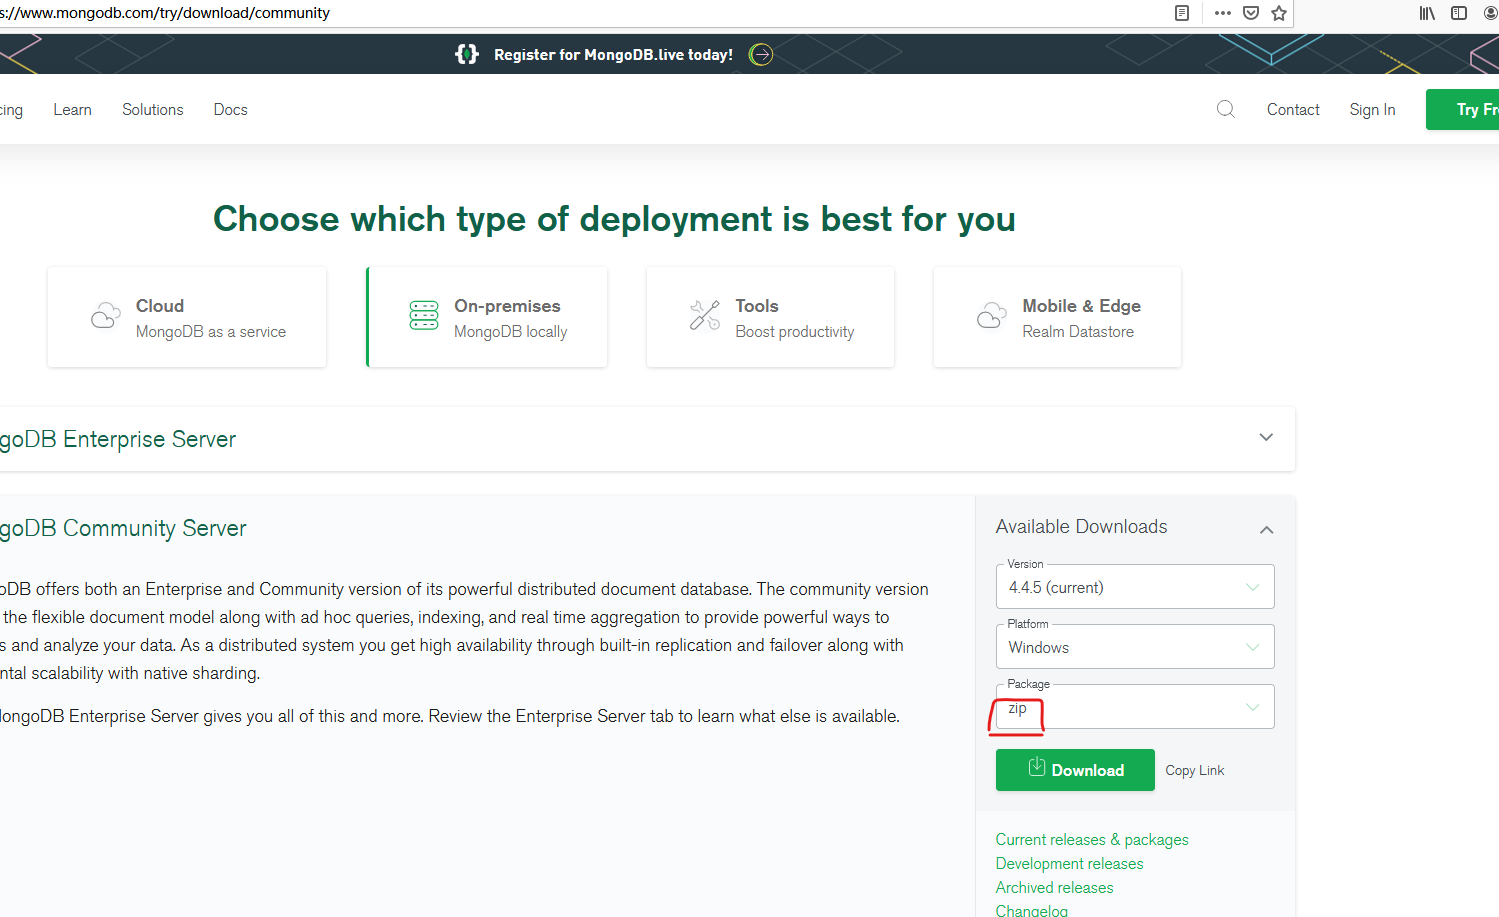Click the search magnifier icon

[x=1225, y=109]
